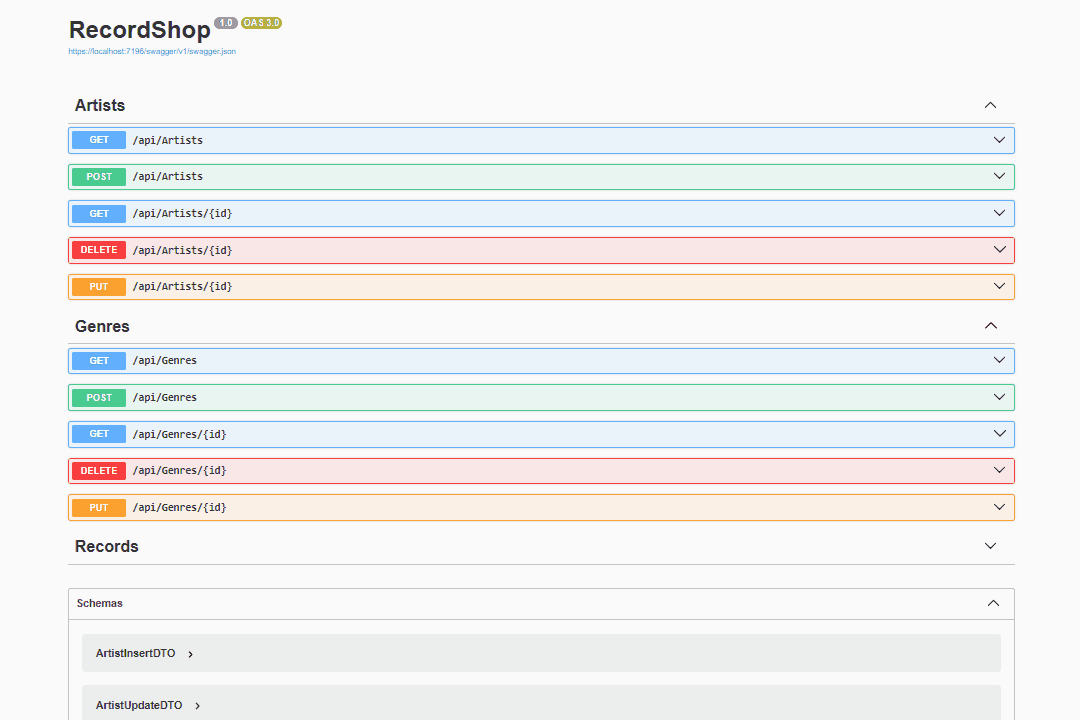Expand the ArtistUpdateDTO schema arrow
The width and height of the screenshot is (1080, 720).
click(x=197, y=706)
